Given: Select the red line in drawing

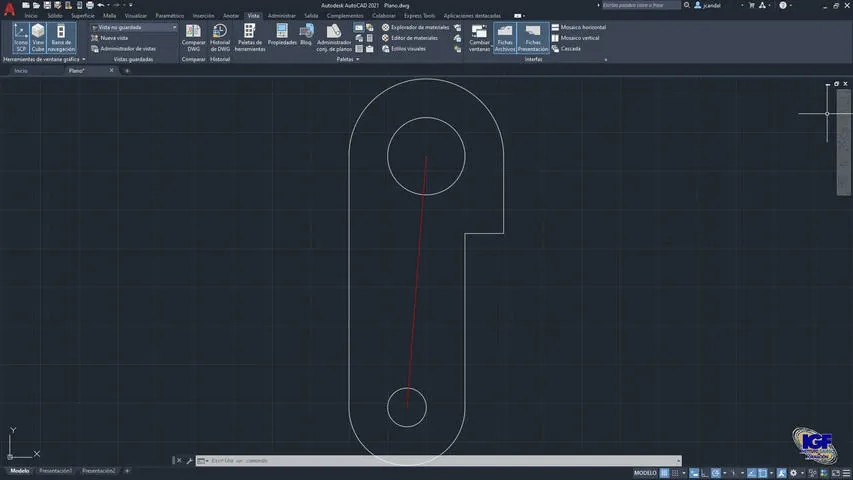Looking at the screenshot, I should (x=417, y=281).
